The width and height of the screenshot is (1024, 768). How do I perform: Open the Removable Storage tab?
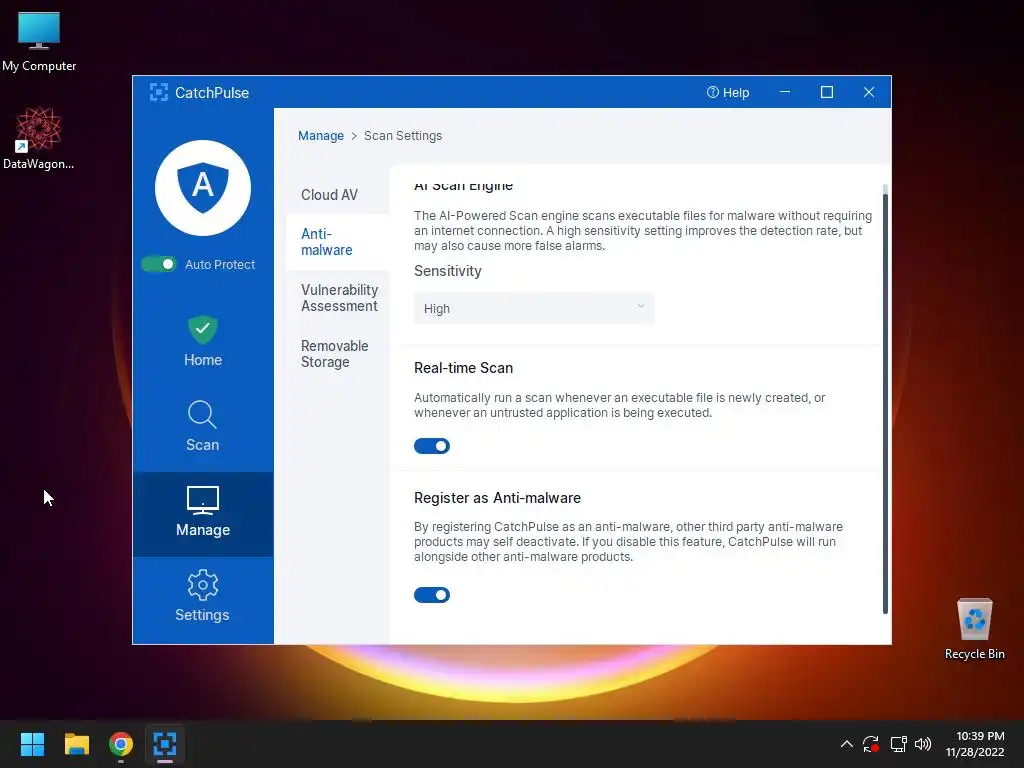pos(334,354)
